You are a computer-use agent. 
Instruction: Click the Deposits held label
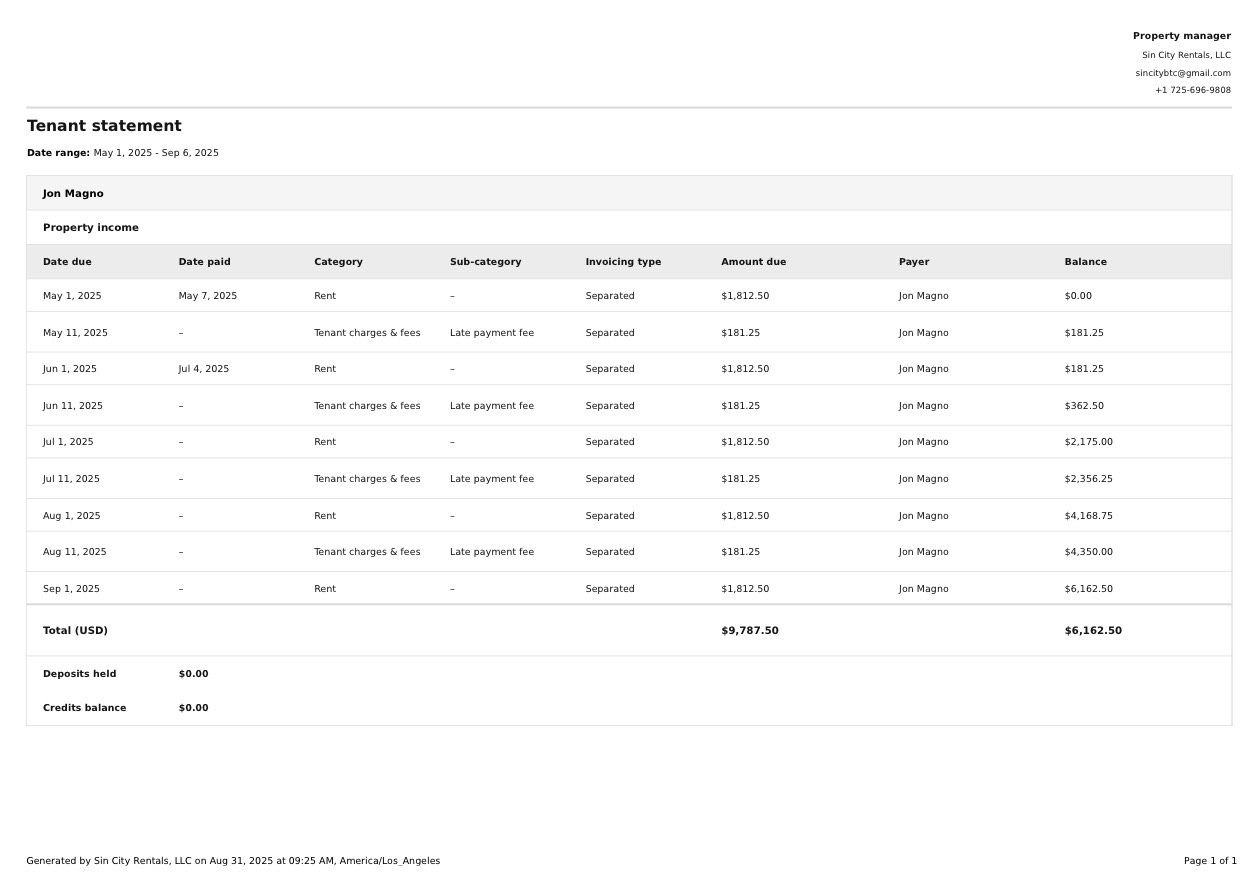[79, 674]
